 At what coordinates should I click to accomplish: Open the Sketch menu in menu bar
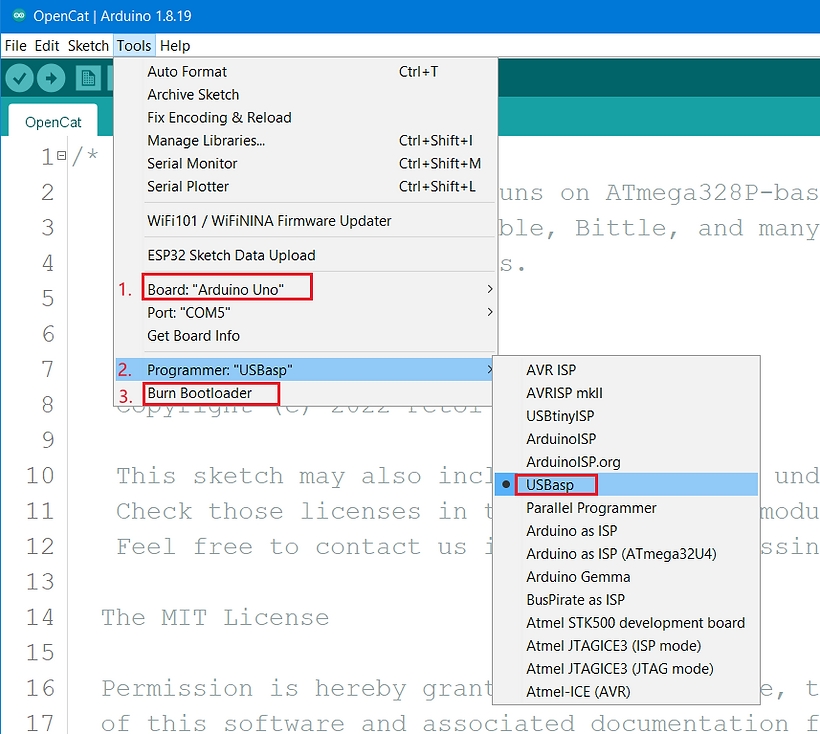(x=88, y=46)
